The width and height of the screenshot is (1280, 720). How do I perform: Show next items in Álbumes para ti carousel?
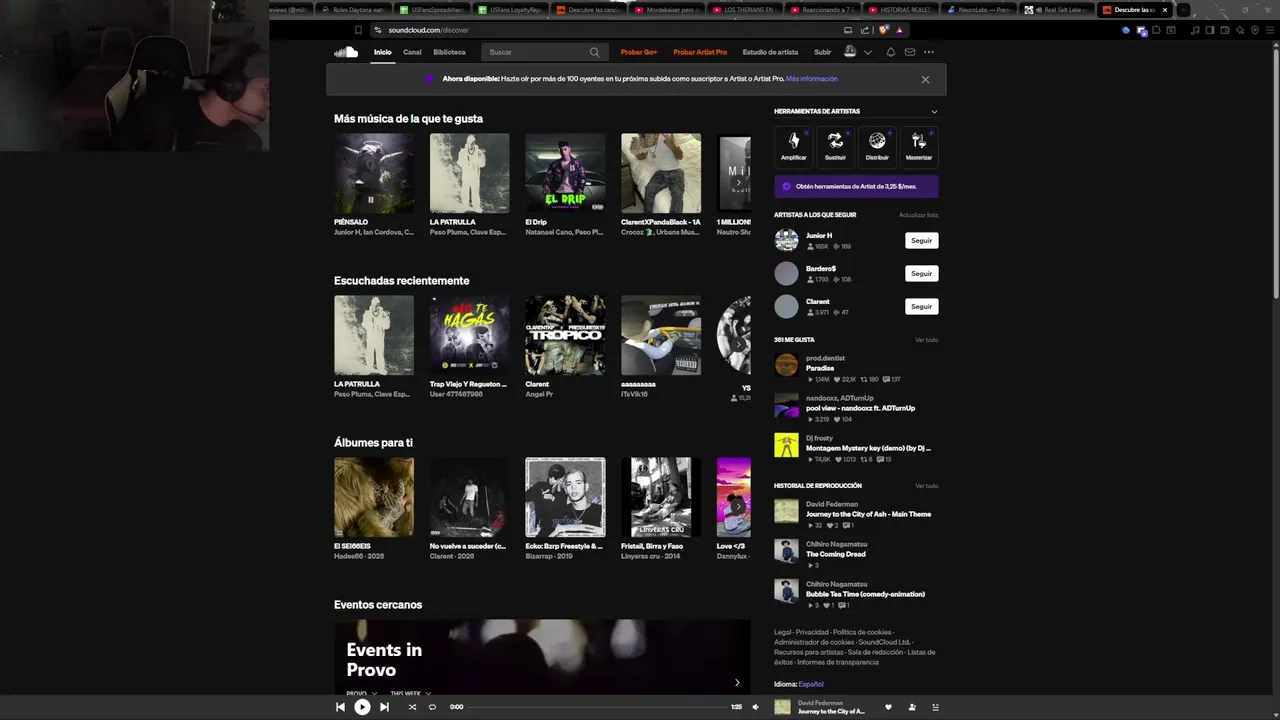click(738, 506)
